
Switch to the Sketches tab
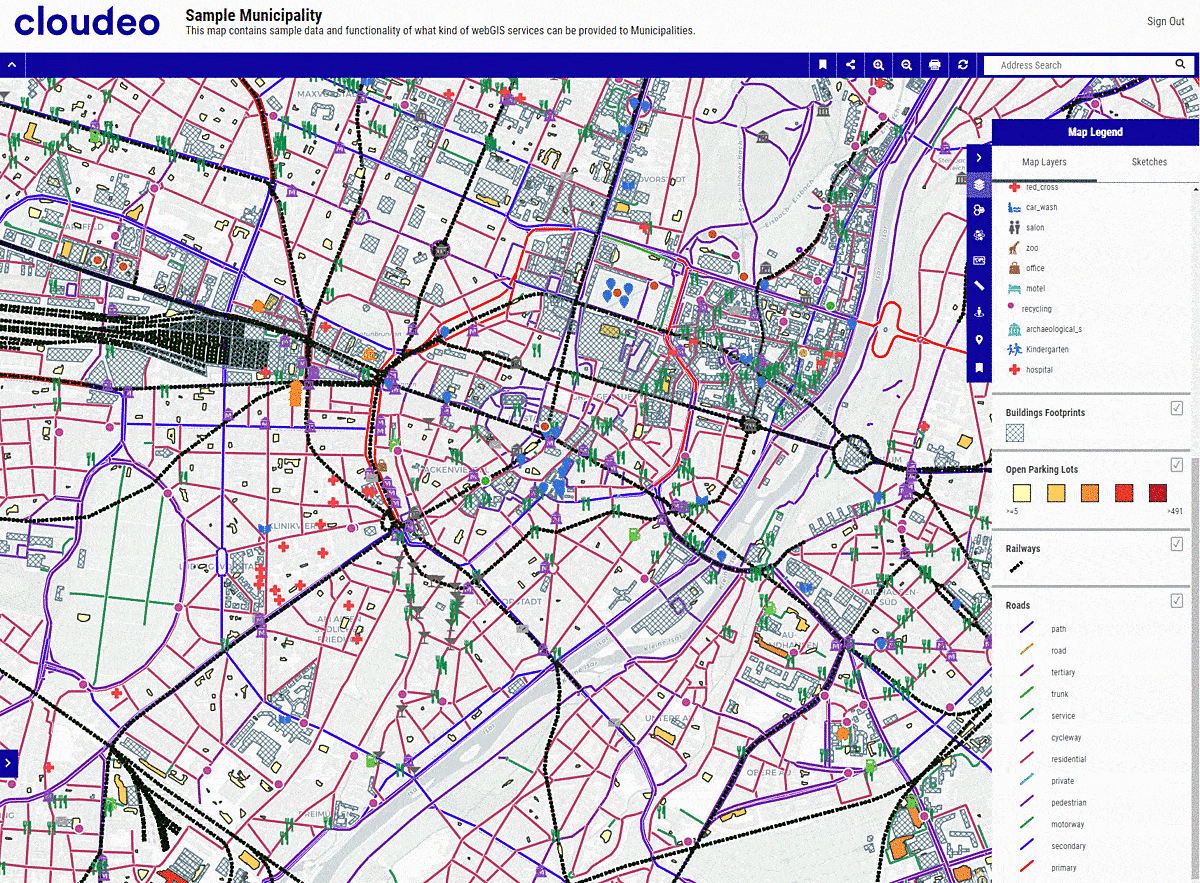(x=1149, y=162)
